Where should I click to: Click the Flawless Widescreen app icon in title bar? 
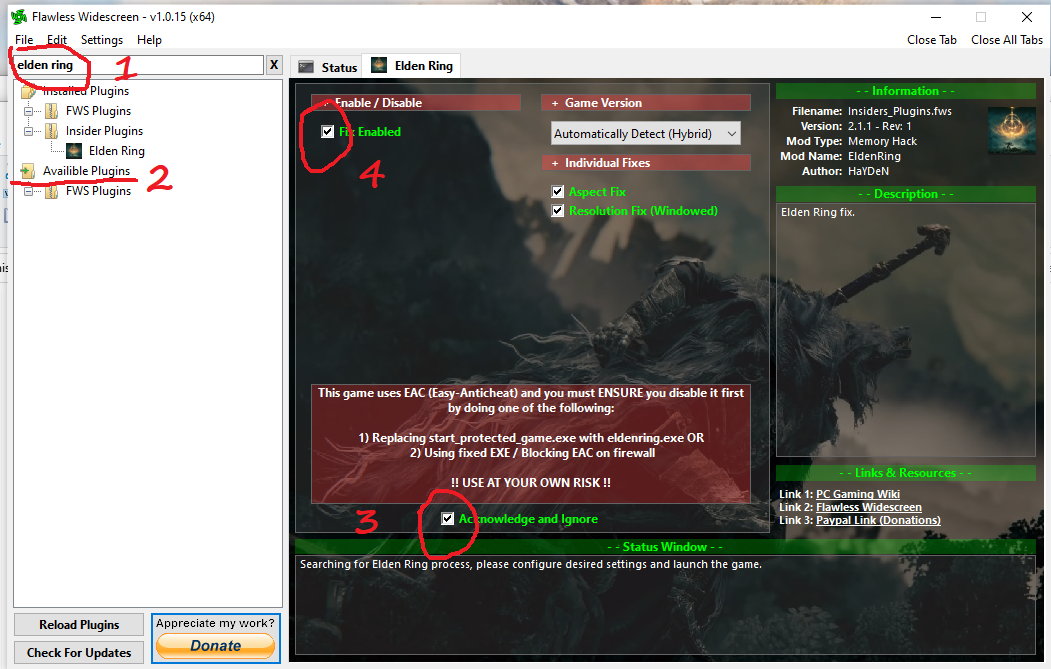[19, 17]
